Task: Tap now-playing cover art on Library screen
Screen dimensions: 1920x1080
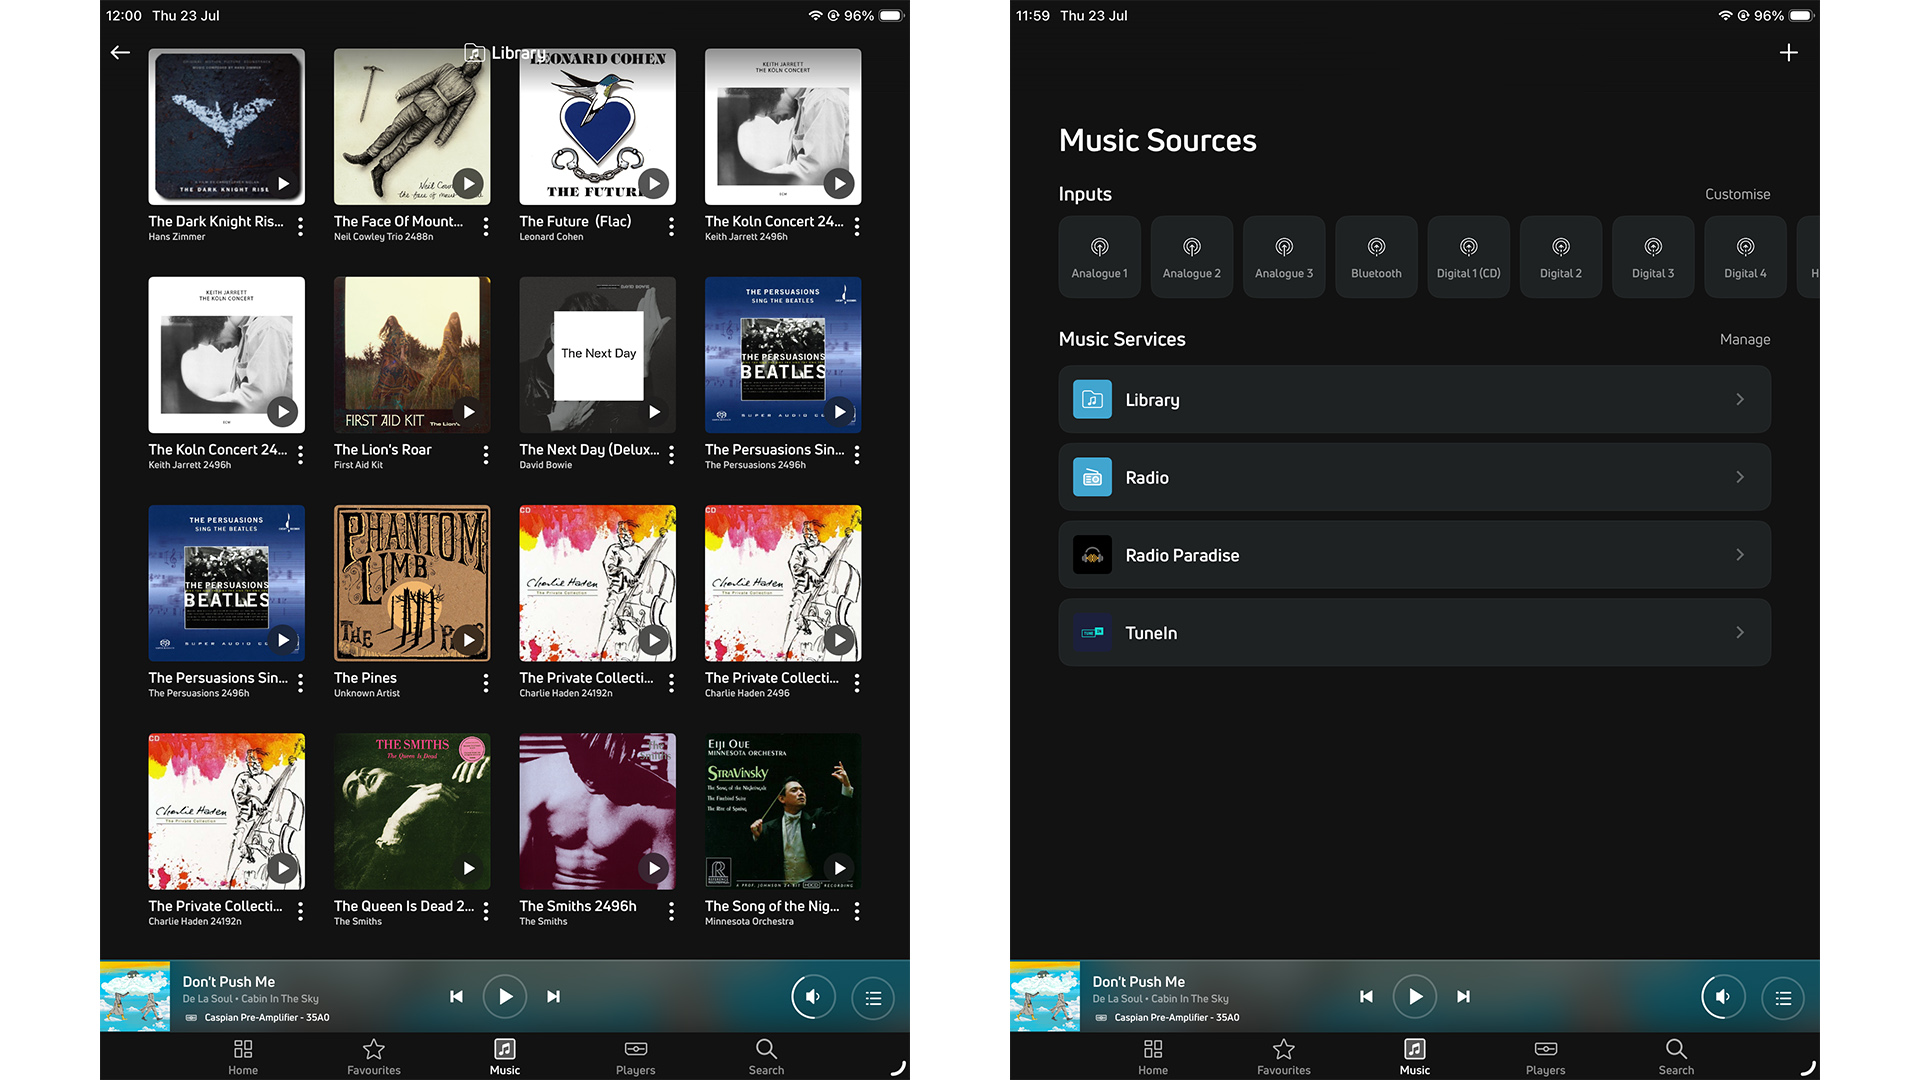Action: 135,996
